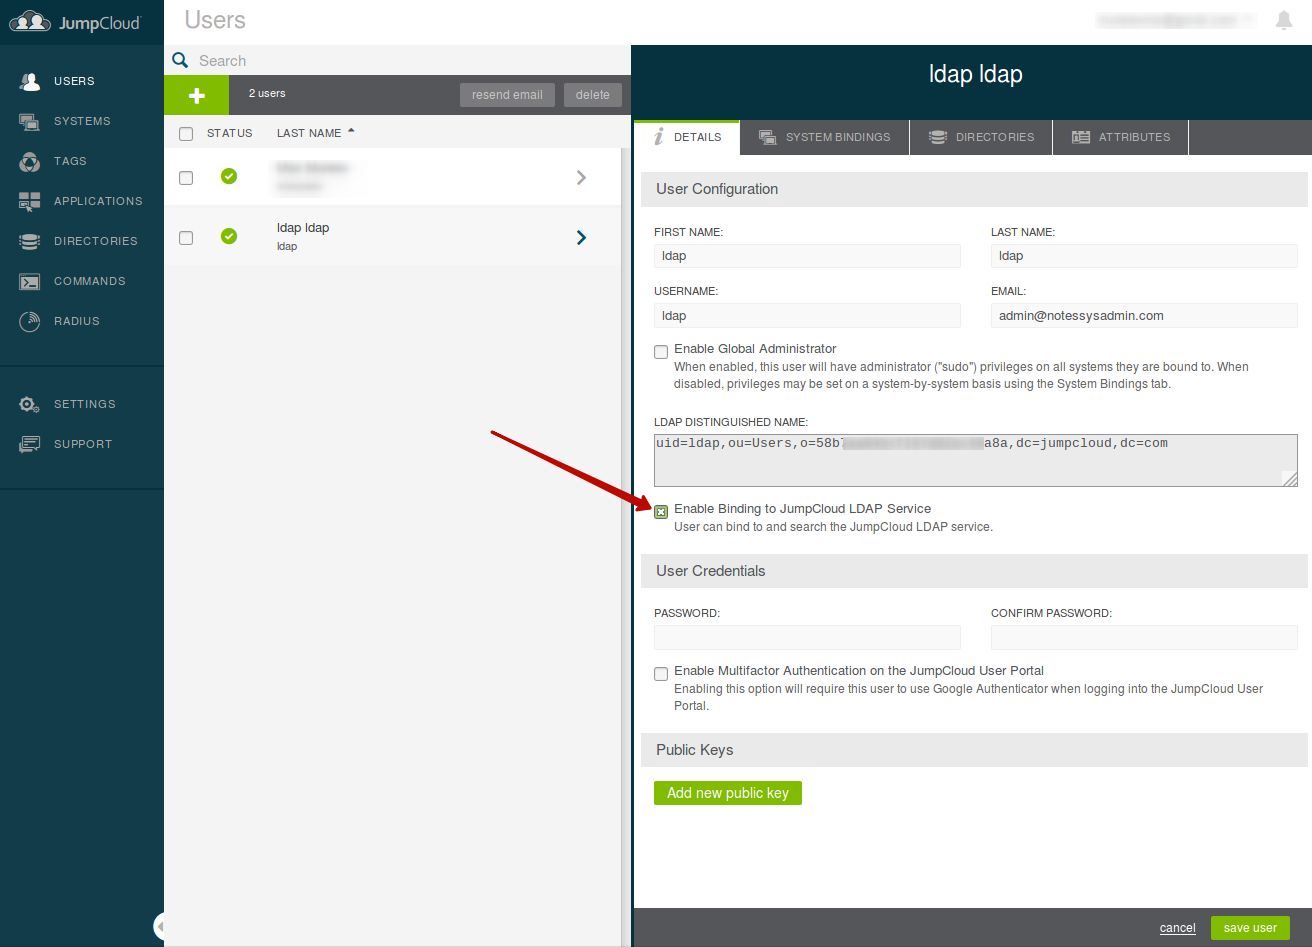Click the '2 users' count text

click(x=267, y=93)
